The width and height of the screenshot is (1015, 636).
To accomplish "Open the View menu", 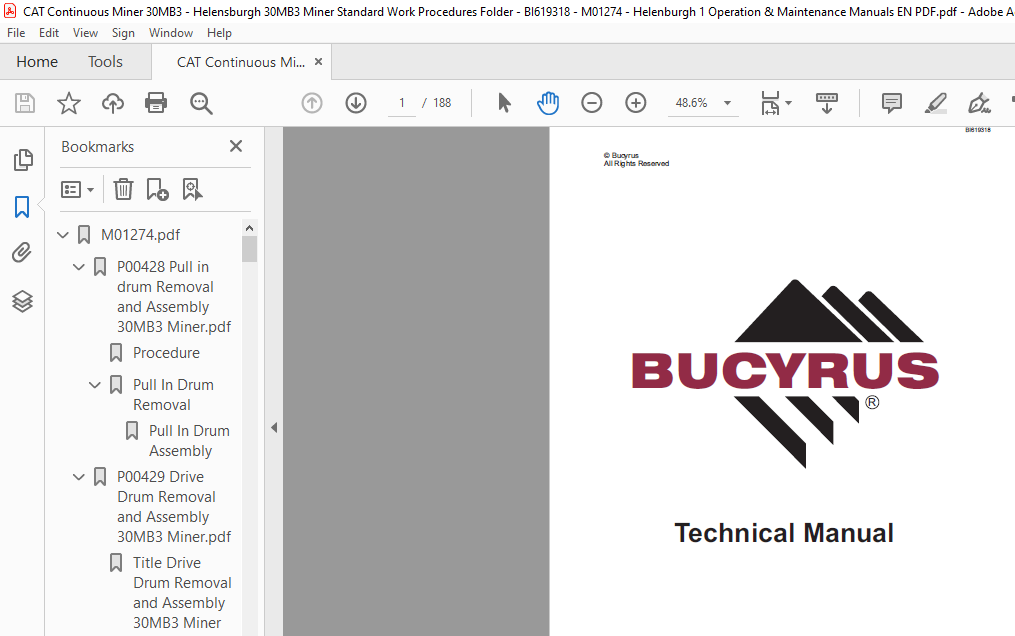I will (85, 33).
